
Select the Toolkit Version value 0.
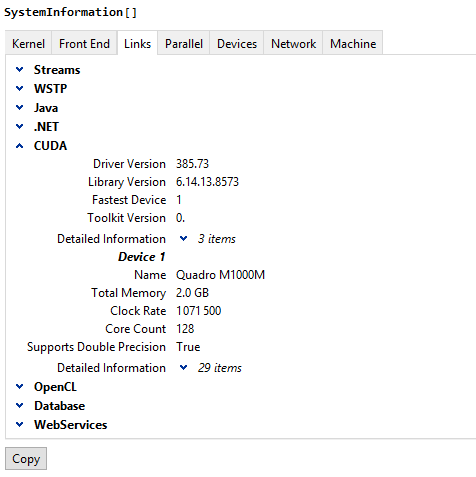coord(180,218)
